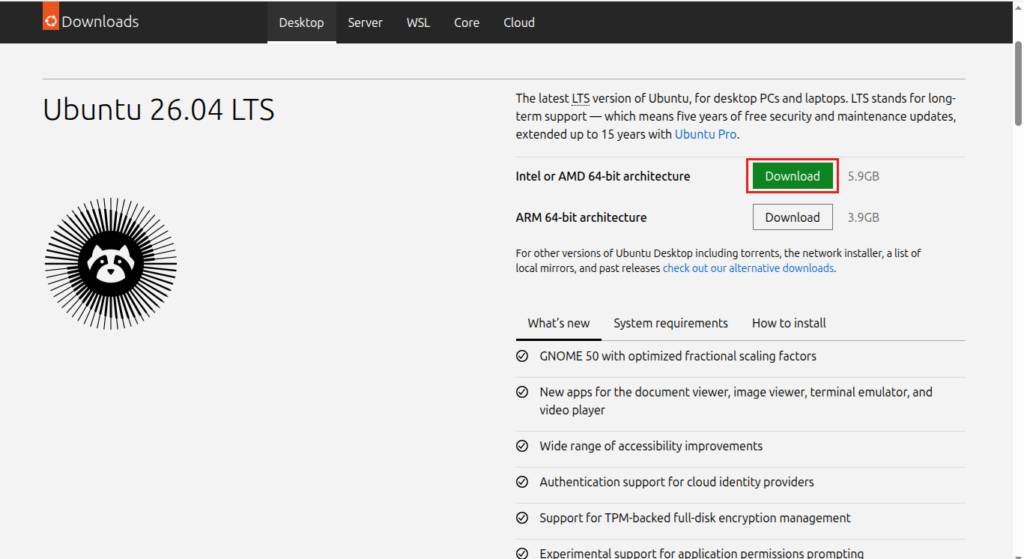Open the Cloud navigation tab
Image resolution: width=1024 pixels, height=559 pixels.
pyautogui.click(x=519, y=22)
